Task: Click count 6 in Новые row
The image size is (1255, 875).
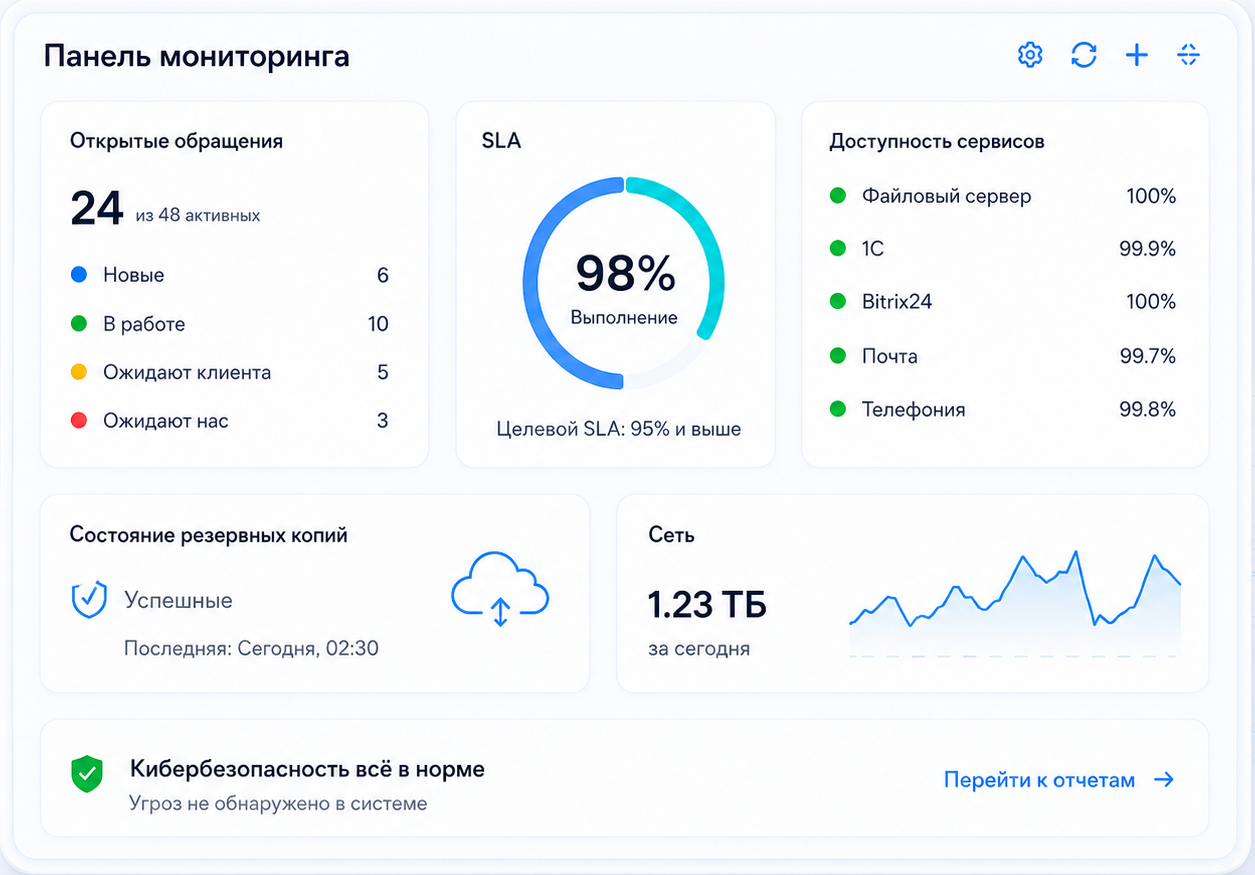Action: [x=382, y=275]
